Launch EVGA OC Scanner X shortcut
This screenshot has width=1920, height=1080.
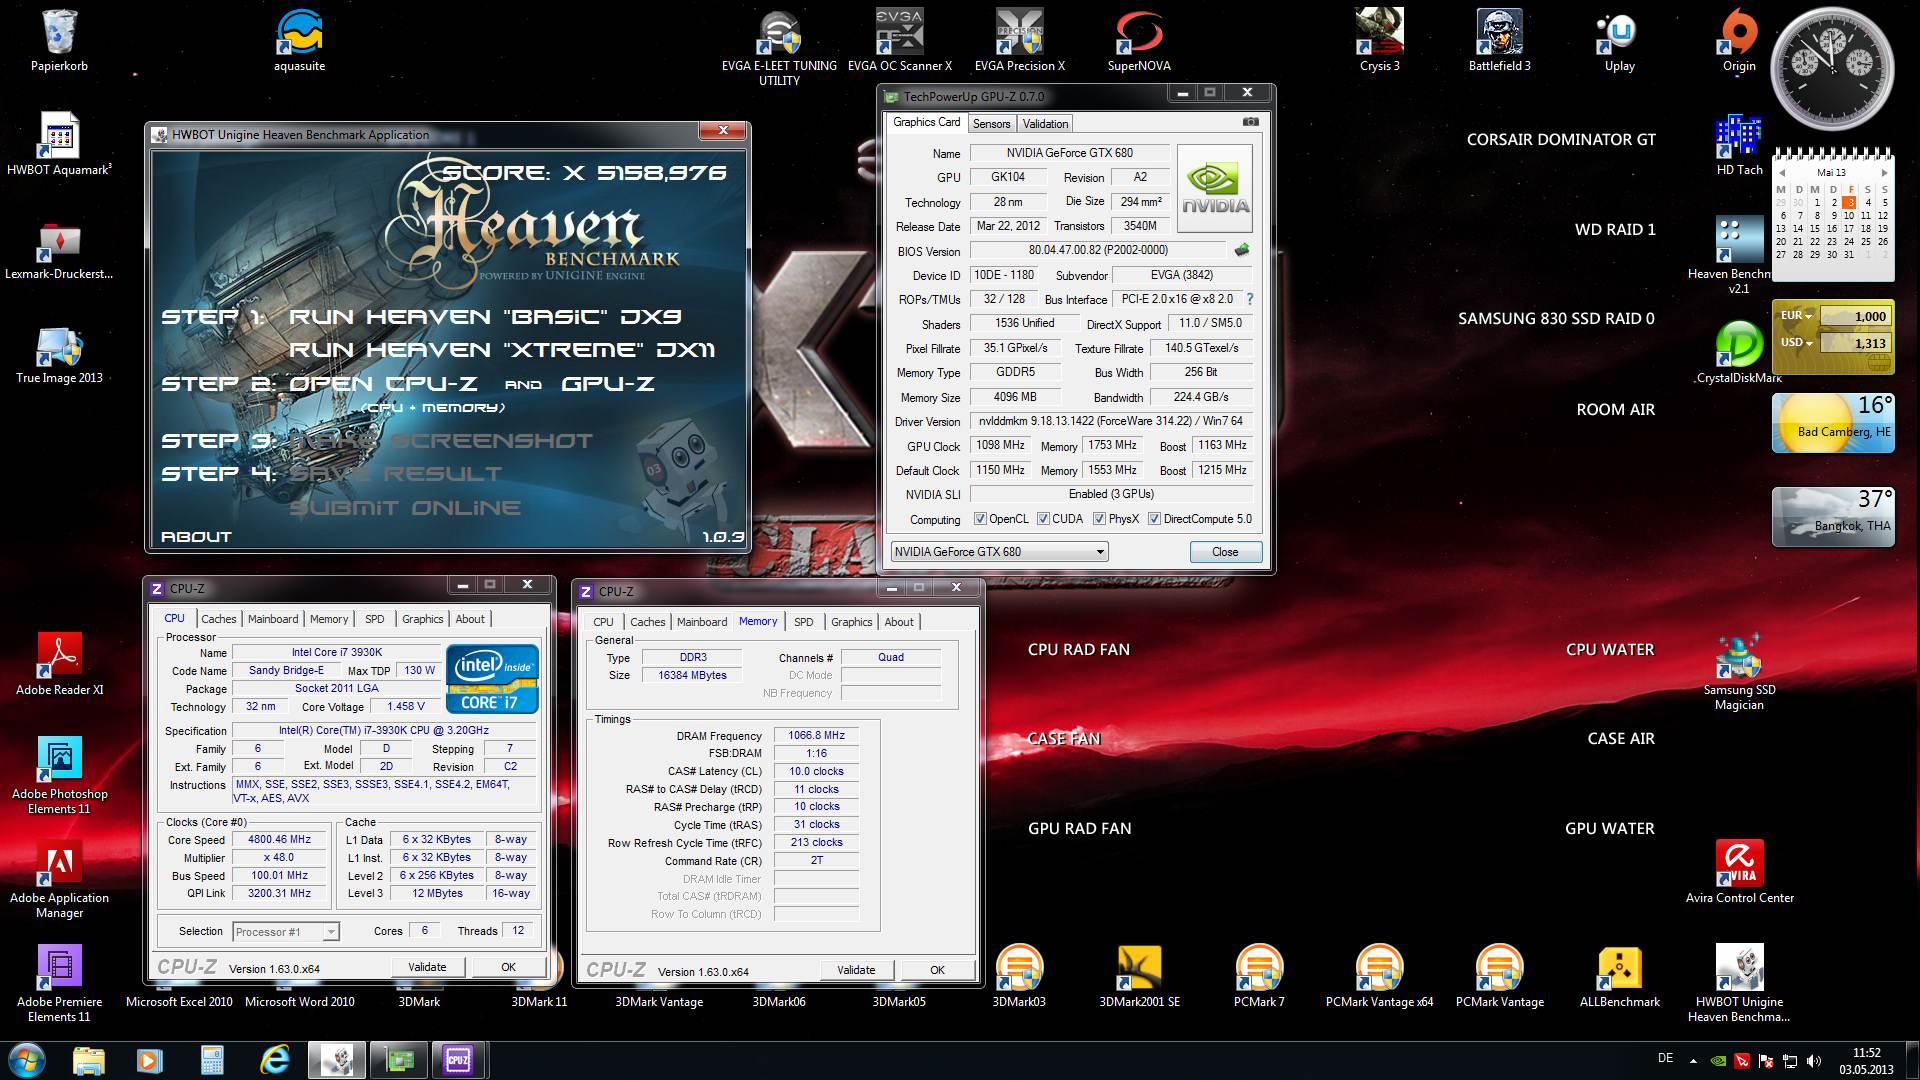(x=899, y=40)
